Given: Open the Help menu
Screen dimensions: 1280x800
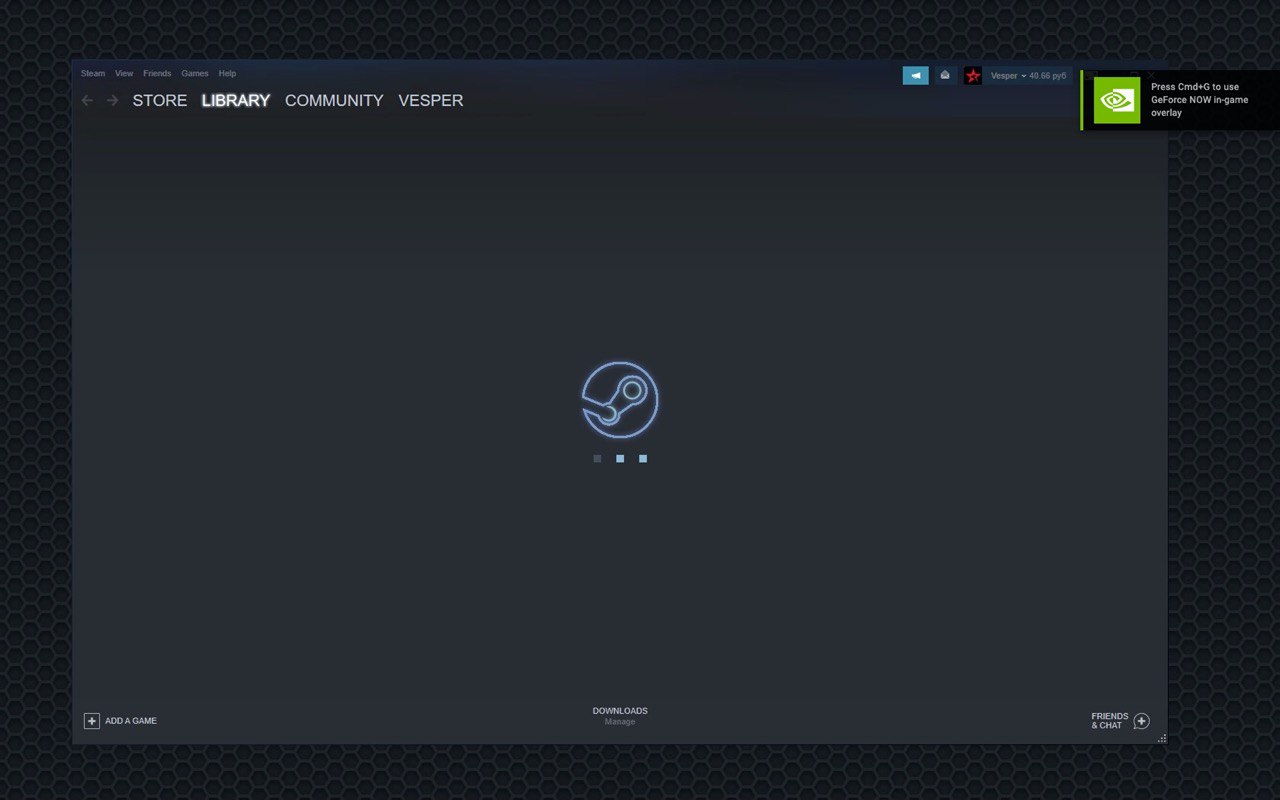Looking at the screenshot, I should point(227,73).
